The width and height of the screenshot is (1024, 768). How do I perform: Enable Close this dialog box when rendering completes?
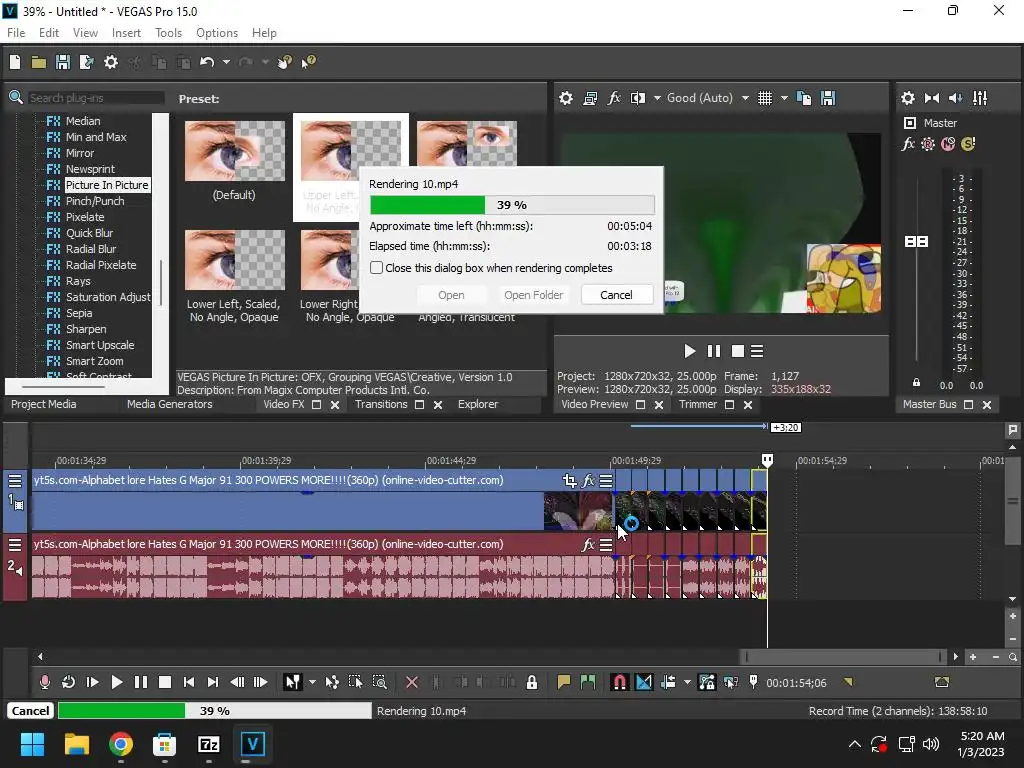point(376,268)
